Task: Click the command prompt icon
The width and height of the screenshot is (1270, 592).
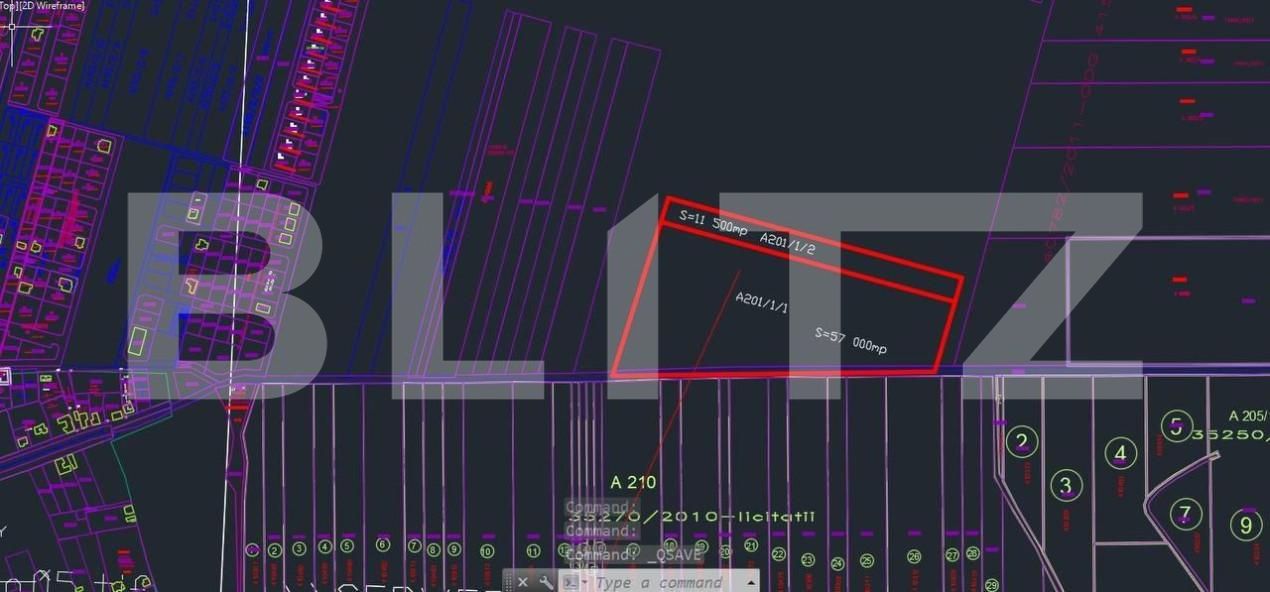Action: (568, 582)
